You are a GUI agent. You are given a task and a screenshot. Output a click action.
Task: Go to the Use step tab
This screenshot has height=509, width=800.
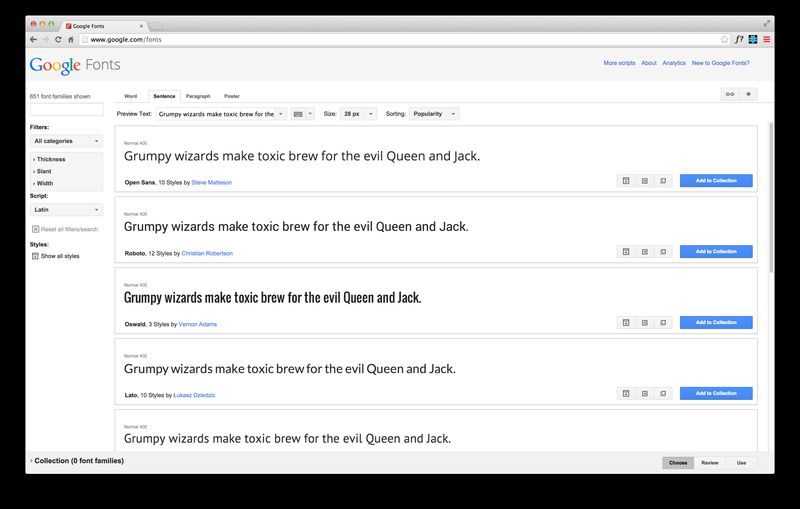(x=741, y=463)
